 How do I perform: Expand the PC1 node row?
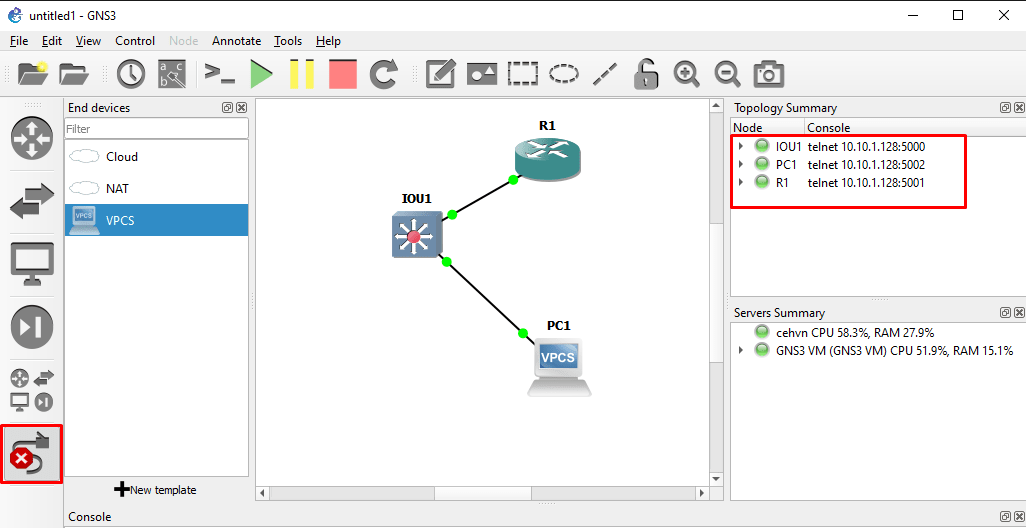click(x=741, y=164)
